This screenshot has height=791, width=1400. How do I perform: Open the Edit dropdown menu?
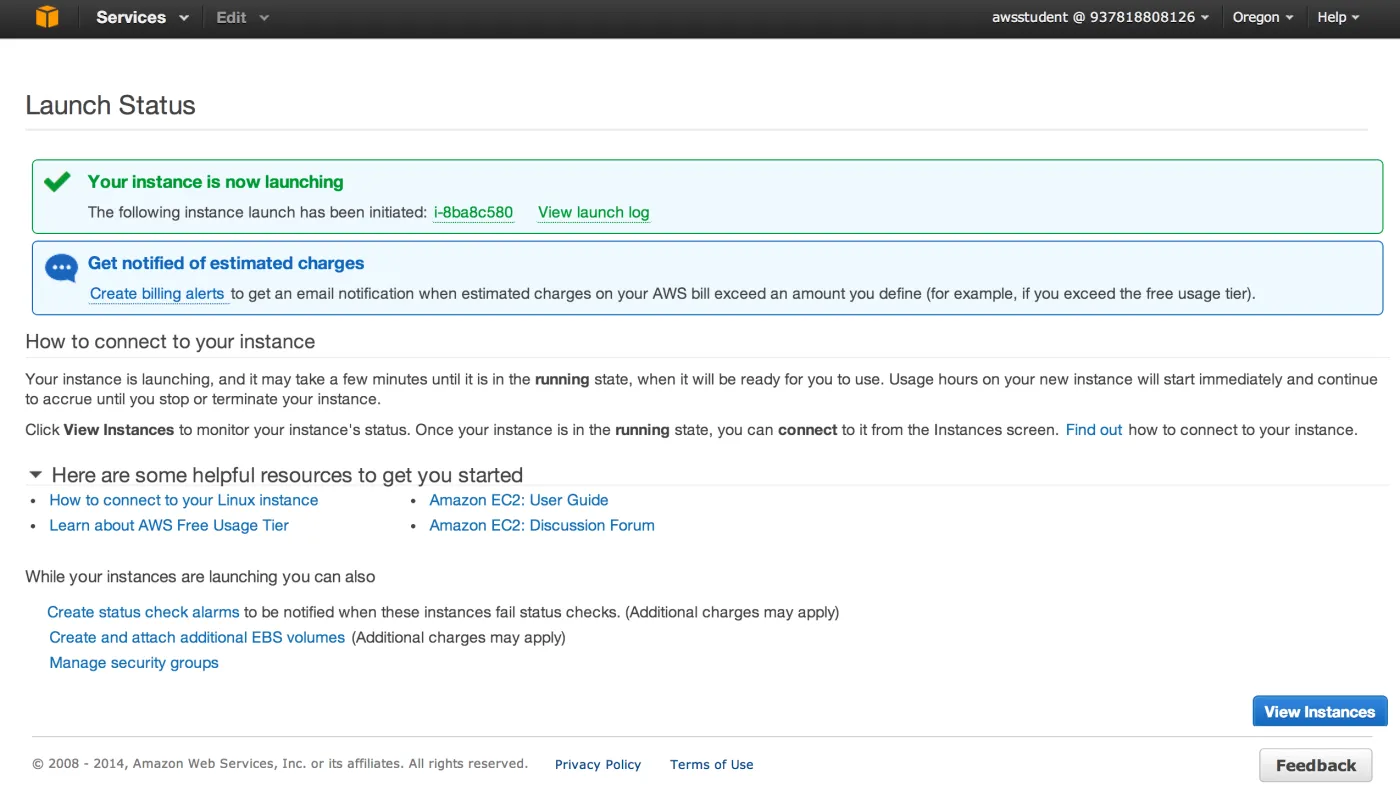(243, 17)
